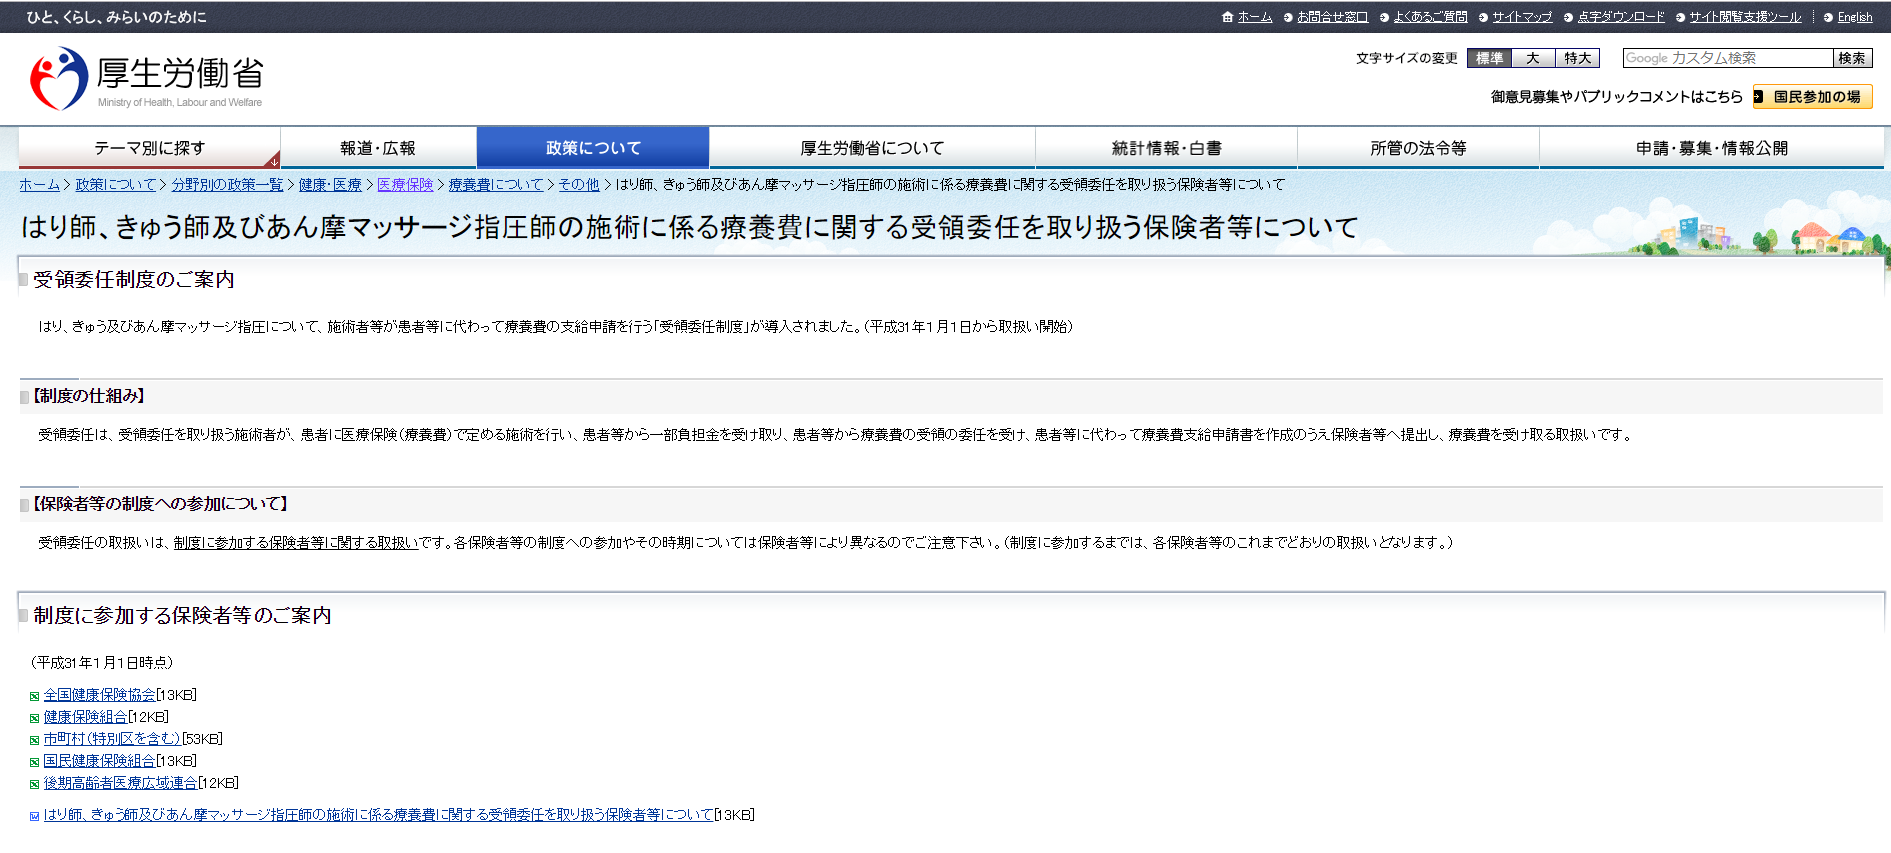Switch to the English site link
This screenshot has width=1891, height=853.
click(x=1854, y=17)
